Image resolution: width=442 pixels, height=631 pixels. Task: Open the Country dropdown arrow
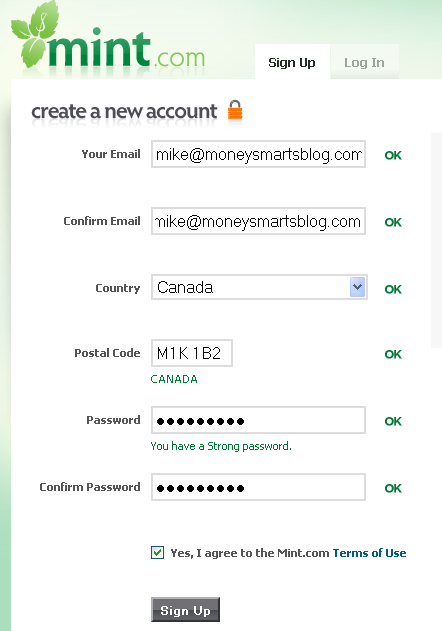coord(357,287)
